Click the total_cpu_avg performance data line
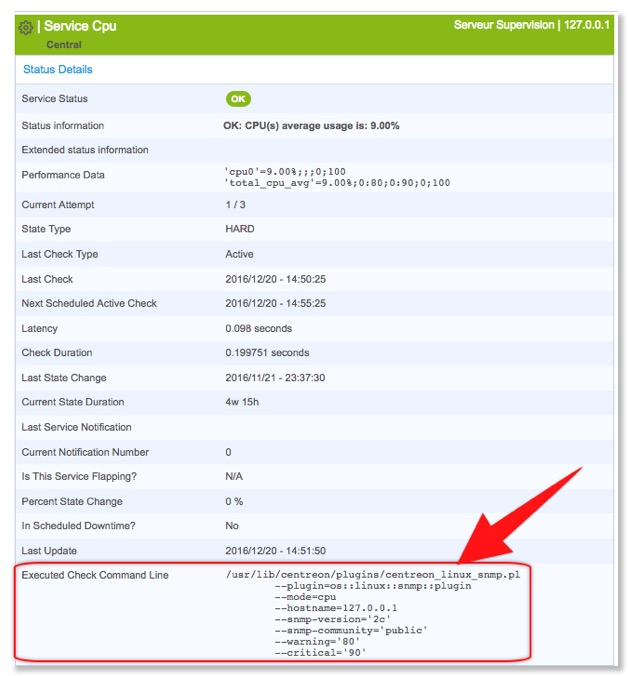Screen dimensions: 628x676 point(337,183)
